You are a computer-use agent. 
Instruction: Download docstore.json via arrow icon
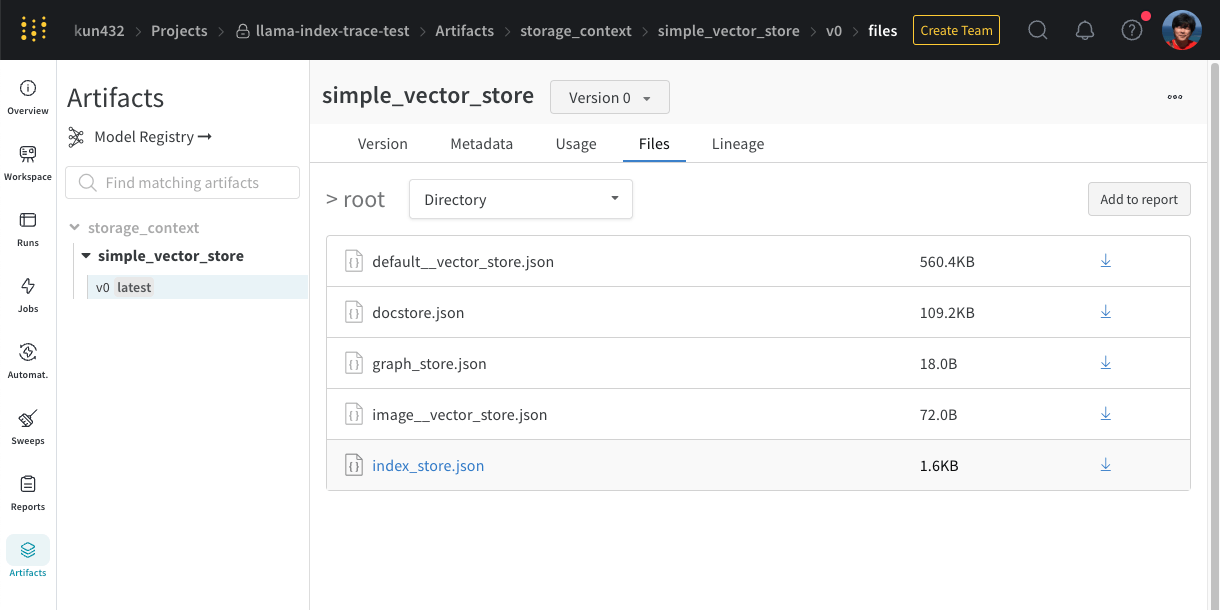[x=1106, y=312]
